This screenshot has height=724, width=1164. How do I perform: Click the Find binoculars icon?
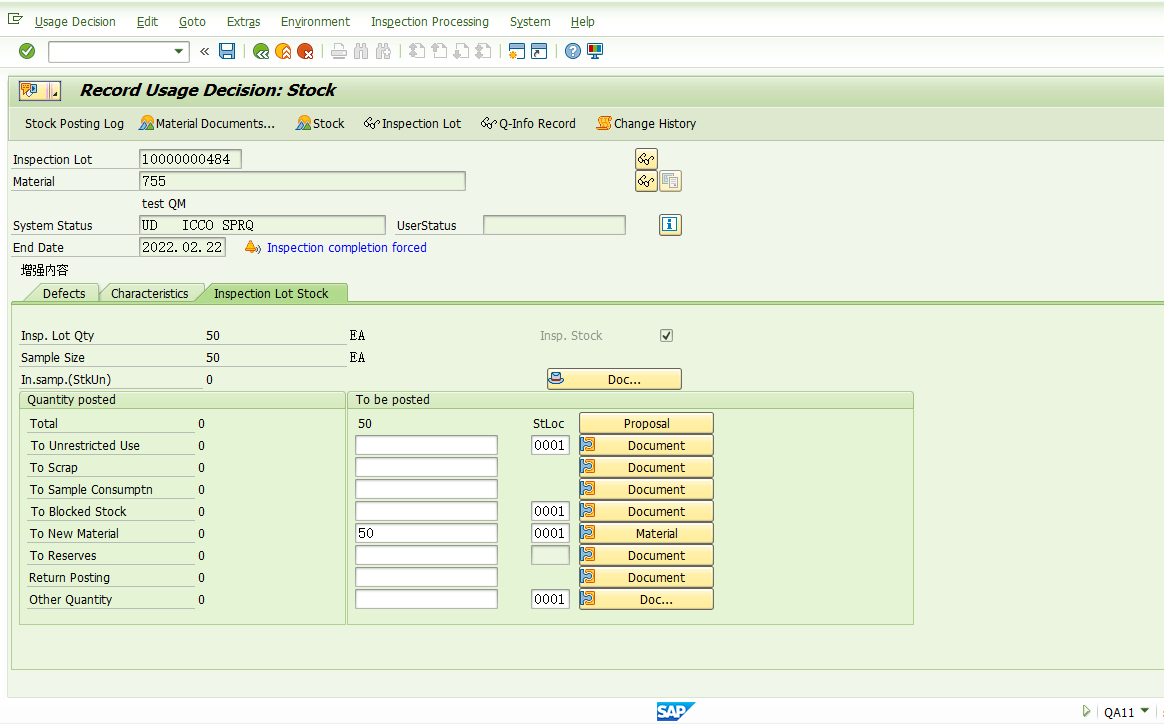click(x=361, y=51)
